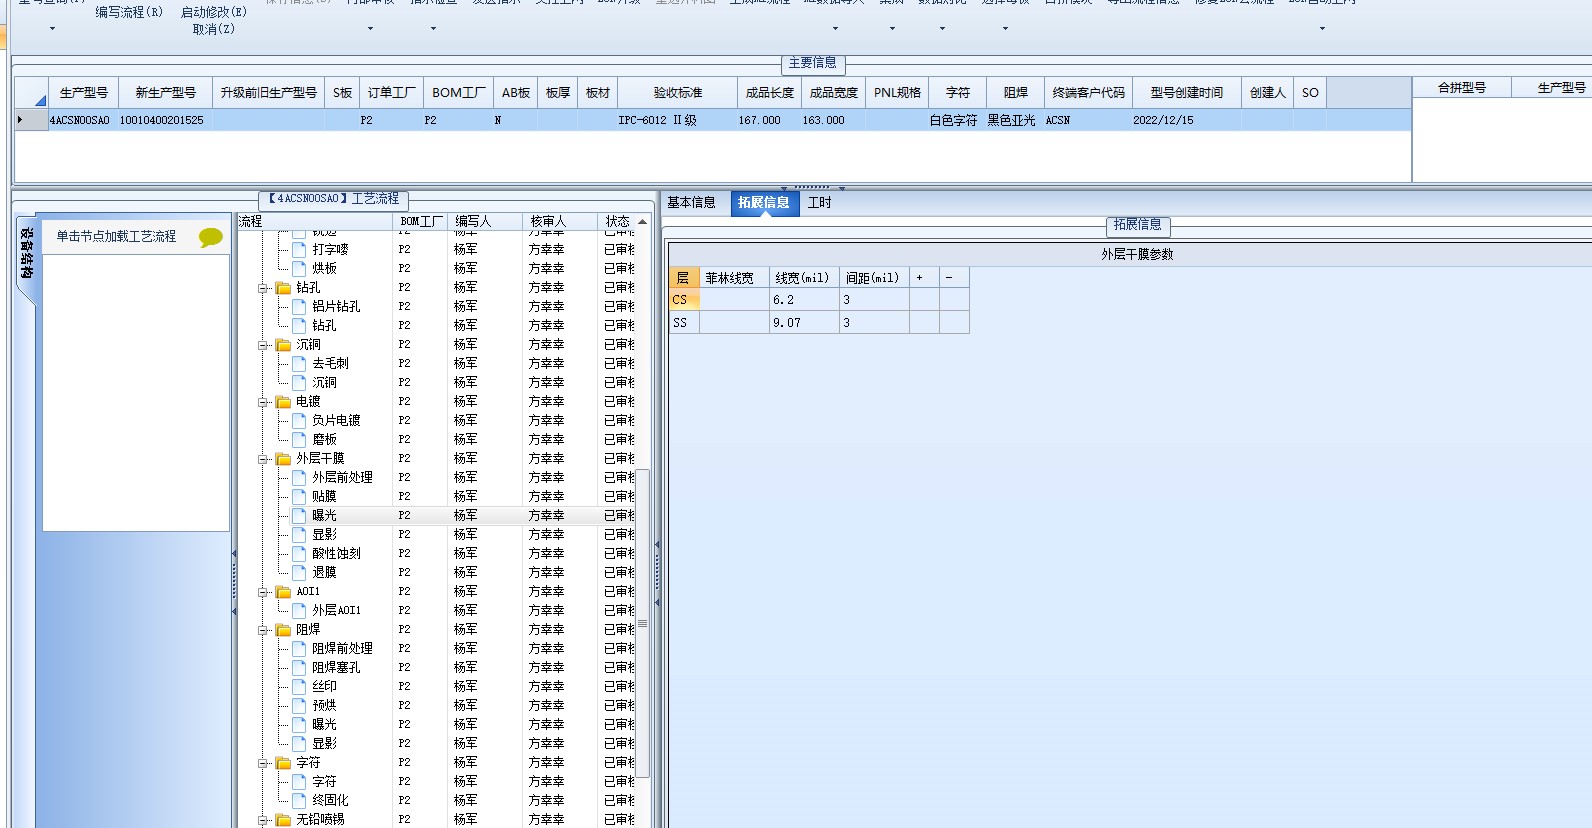Click the yellow speech bubble icon
The width and height of the screenshot is (1592, 828).
[x=210, y=238]
